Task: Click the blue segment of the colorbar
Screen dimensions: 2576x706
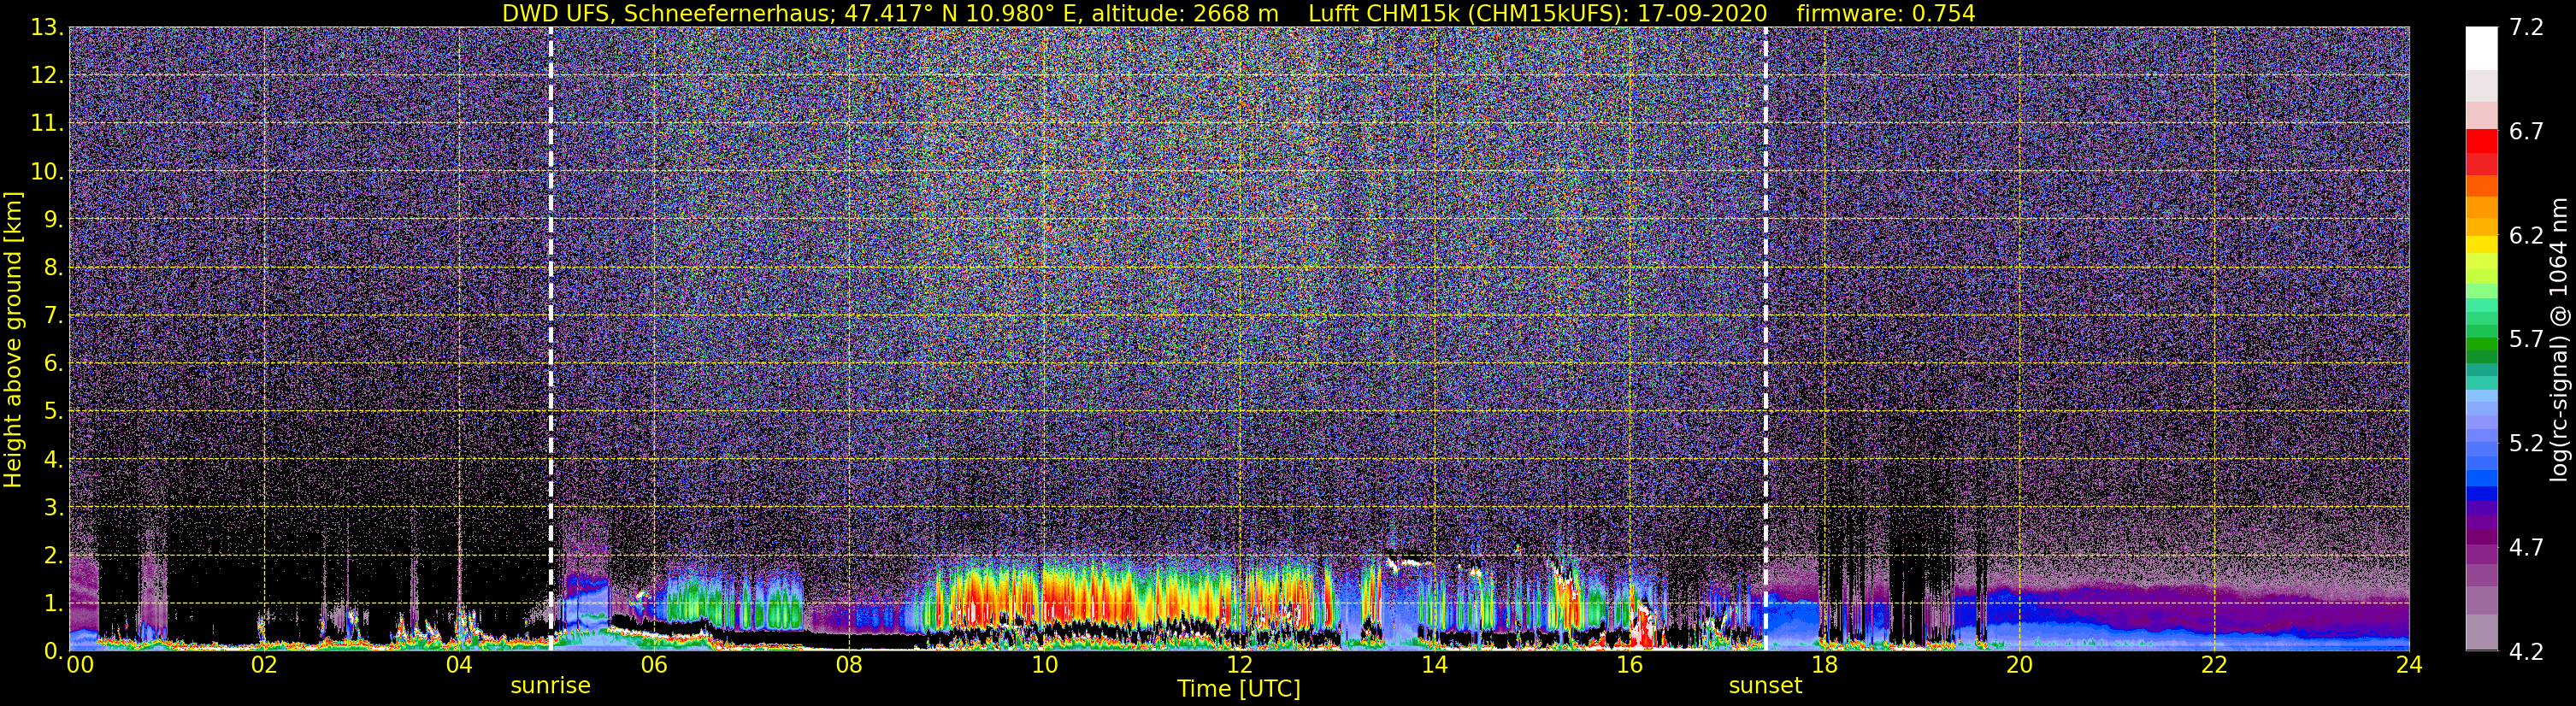Action: (x=2481, y=492)
